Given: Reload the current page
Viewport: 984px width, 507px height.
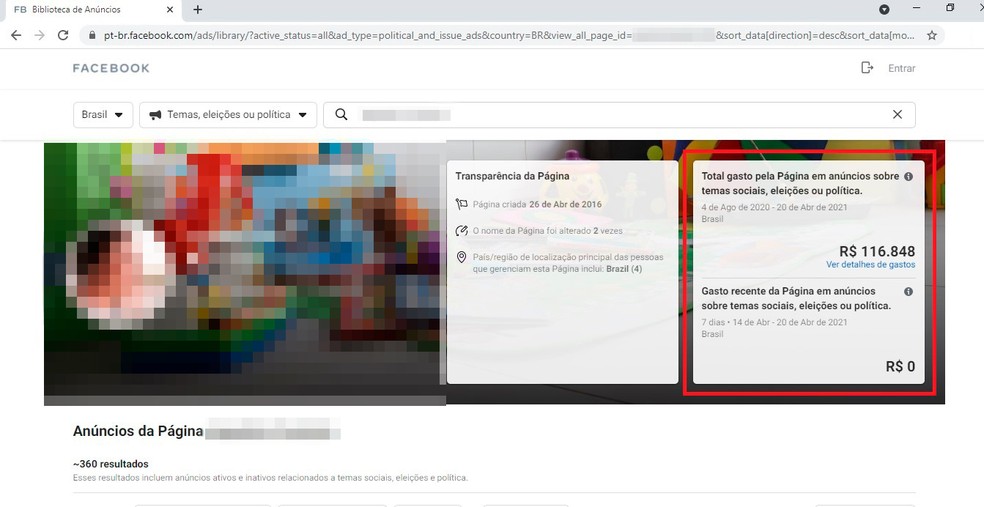Looking at the screenshot, I should pyautogui.click(x=63, y=35).
